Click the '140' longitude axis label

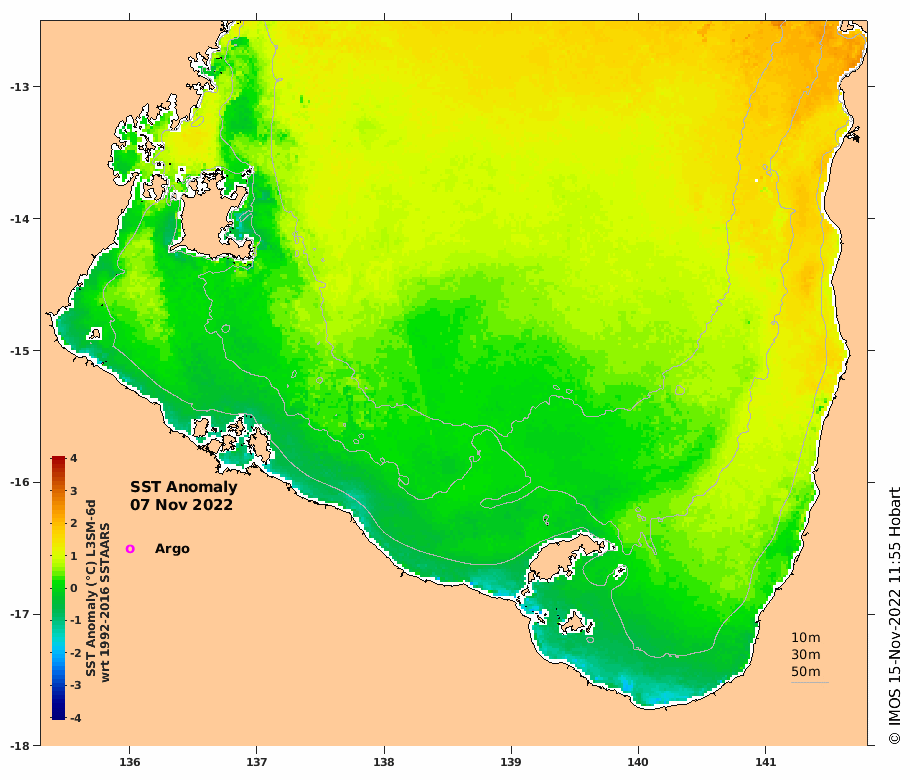(638, 762)
